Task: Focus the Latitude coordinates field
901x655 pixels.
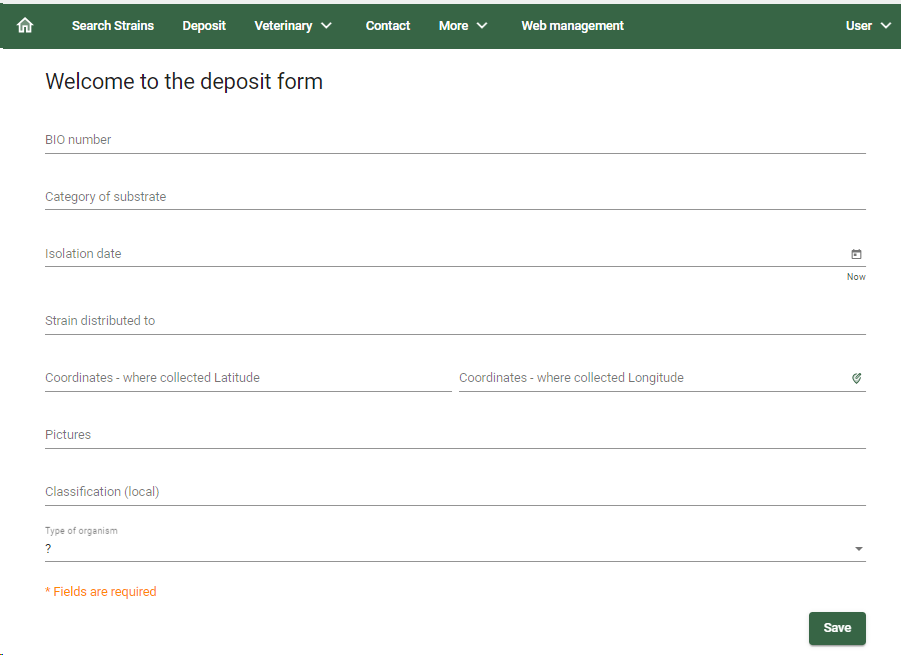Action: tap(248, 378)
